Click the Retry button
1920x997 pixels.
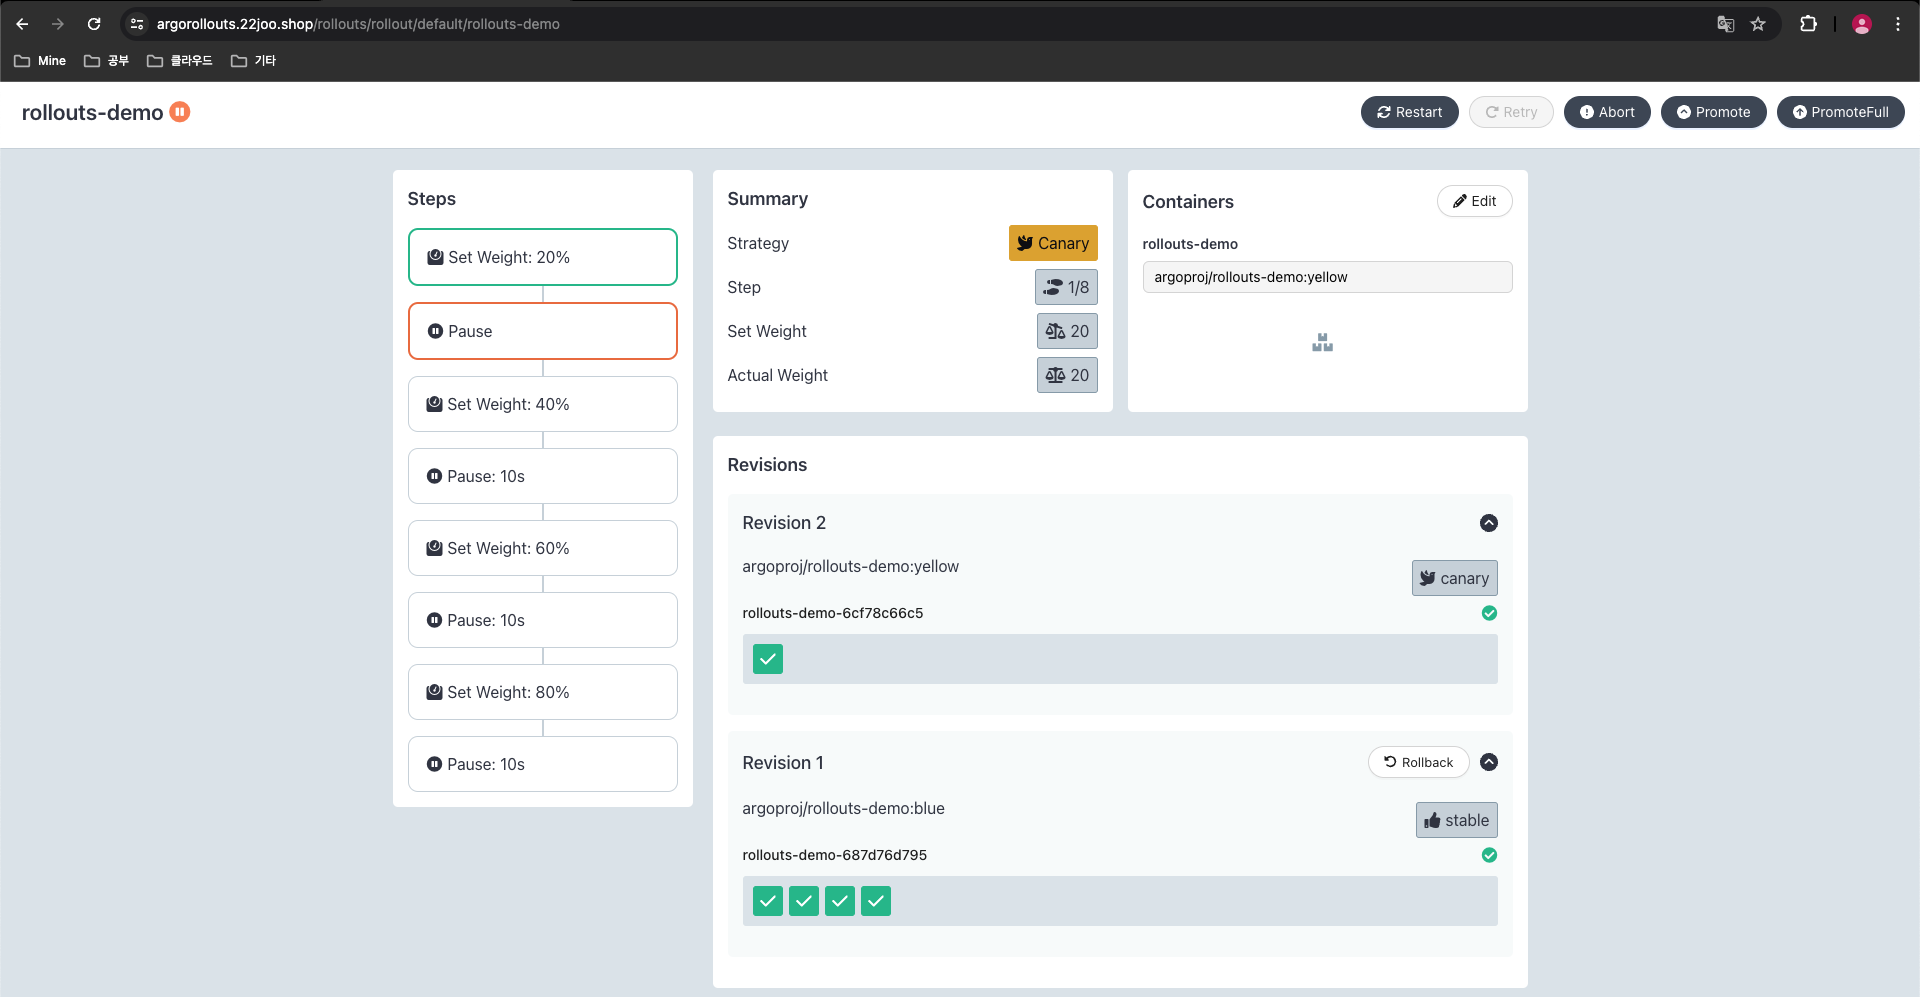pyautogui.click(x=1511, y=112)
